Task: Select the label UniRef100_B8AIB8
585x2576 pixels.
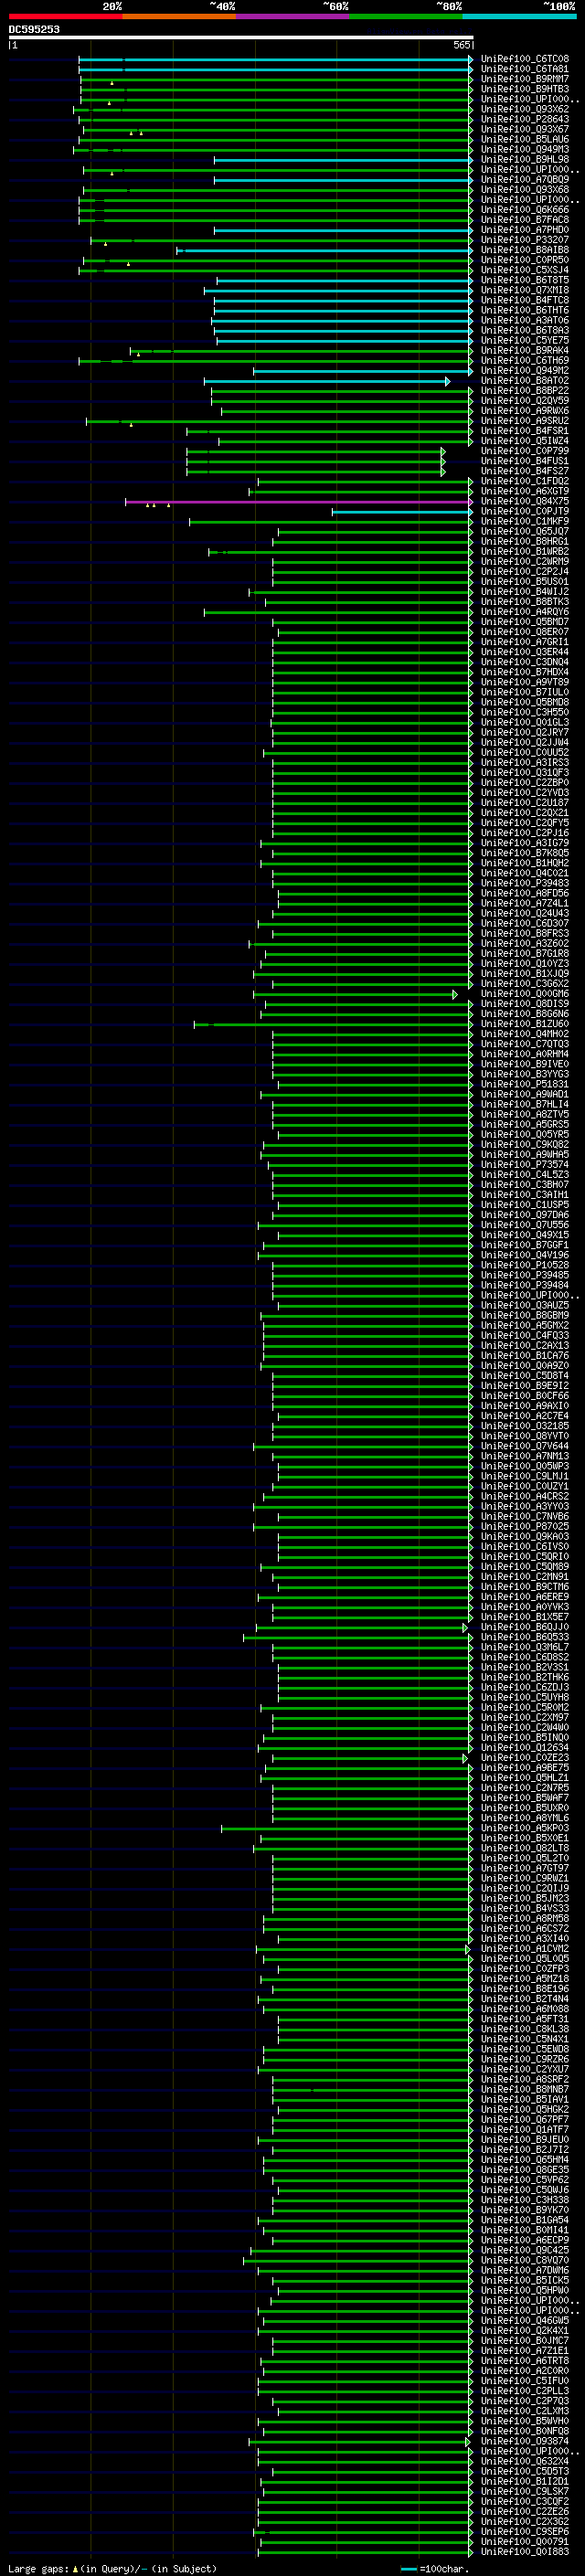Action: pyautogui.click(x=525, y=250)
